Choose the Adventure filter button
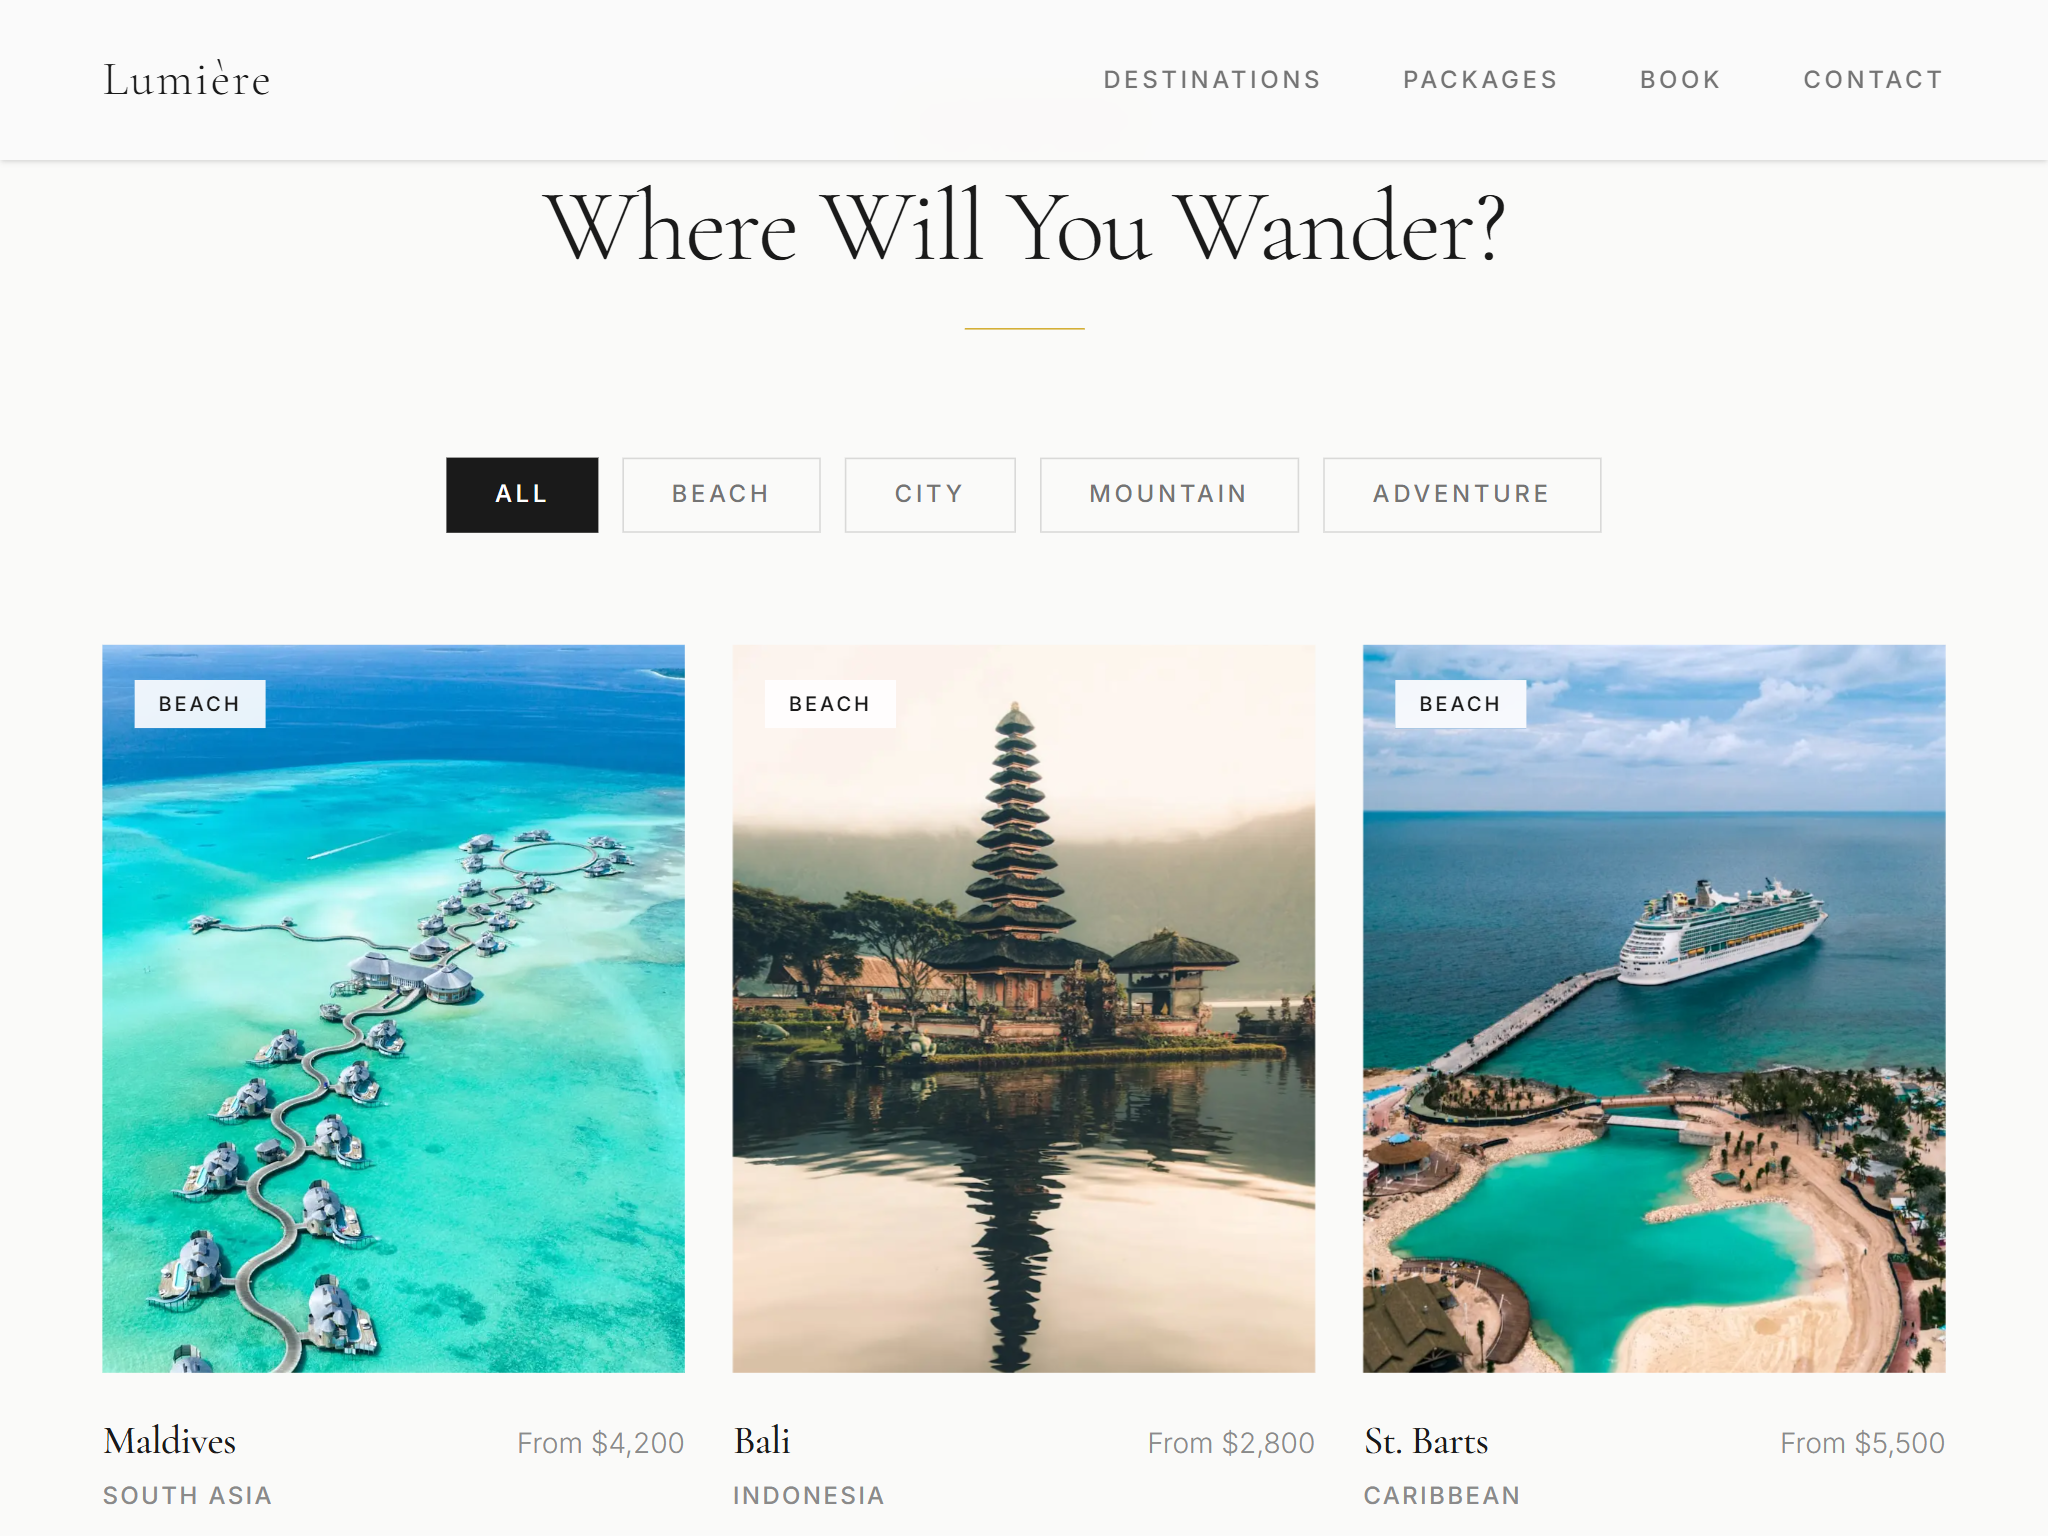2048x1536 pixels. point(1461,495)
